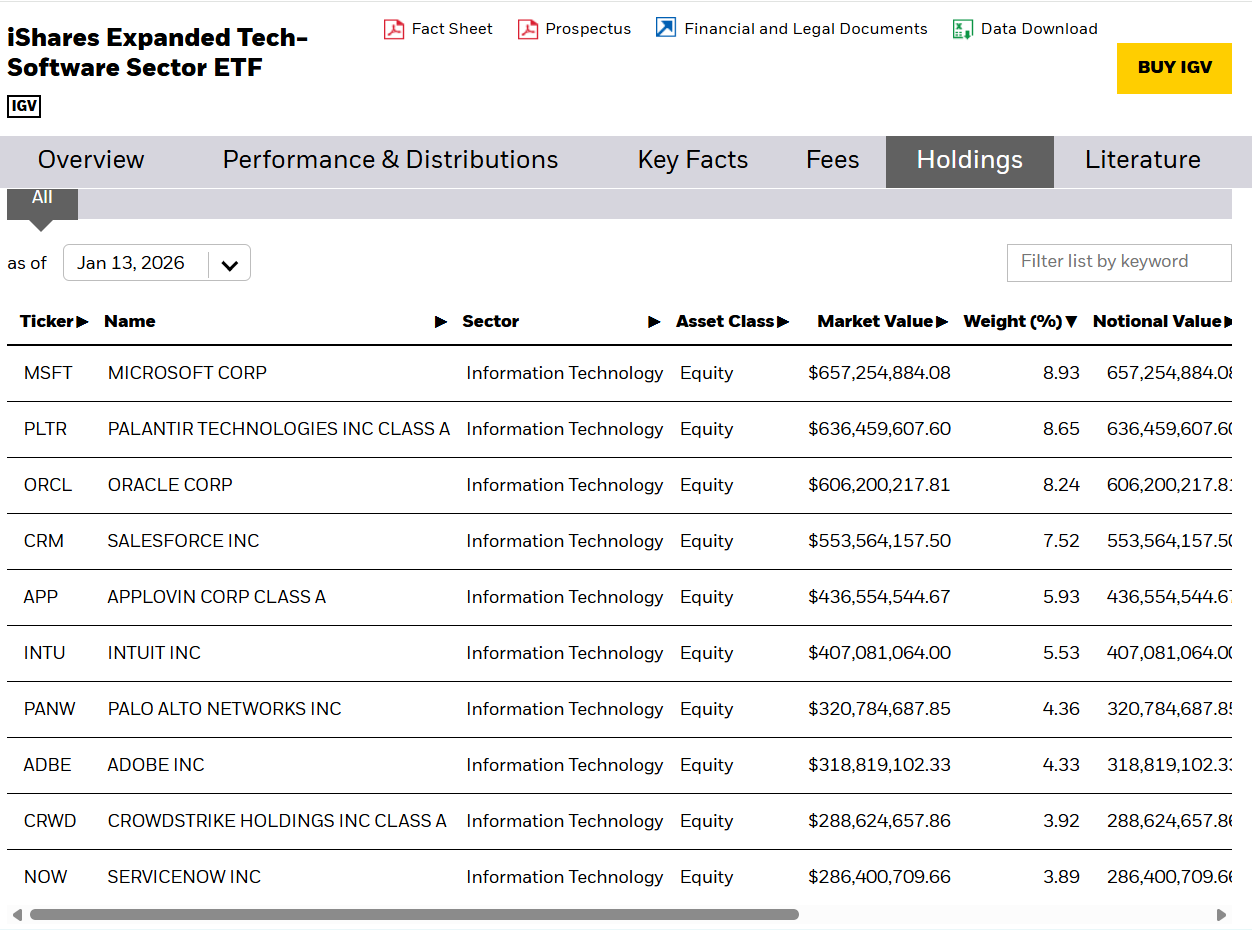Click the PANW ticker cell

pos(50,709)
